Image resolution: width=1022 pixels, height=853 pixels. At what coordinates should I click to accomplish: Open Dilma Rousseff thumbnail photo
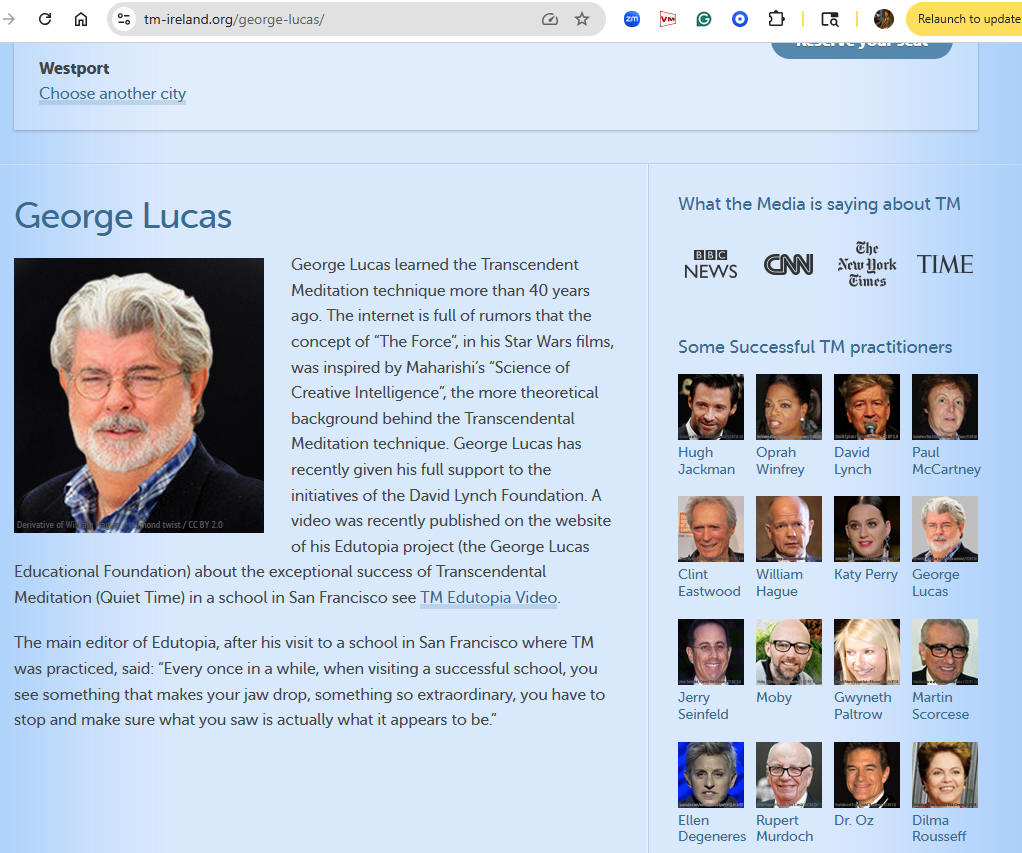point(945,775)
